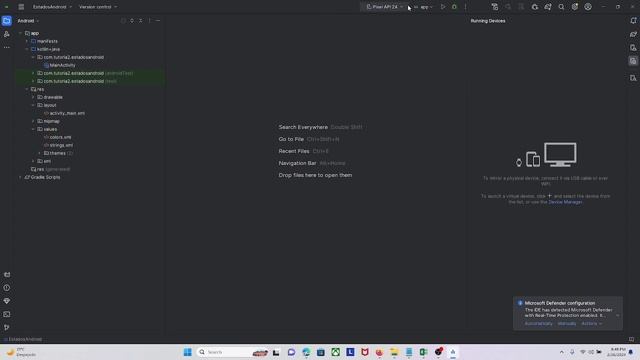Open the Gradle tool window icon
The height and width of the screenshot is (360, 640).
coord(633,34)
